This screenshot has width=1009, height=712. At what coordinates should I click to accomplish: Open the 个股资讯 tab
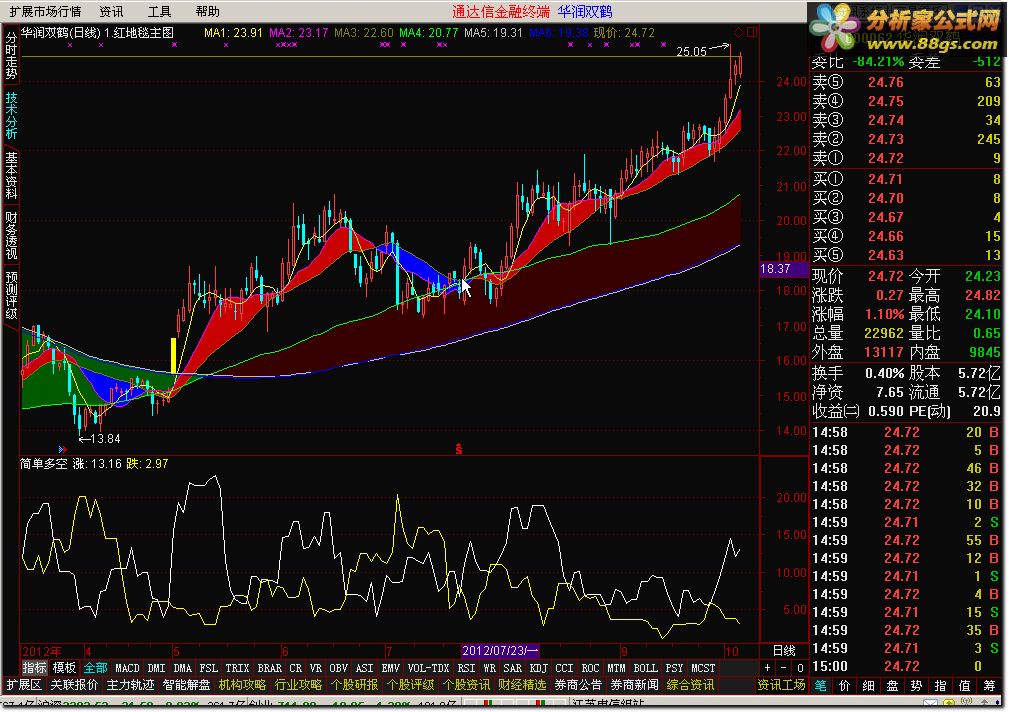tap(467, 684)
